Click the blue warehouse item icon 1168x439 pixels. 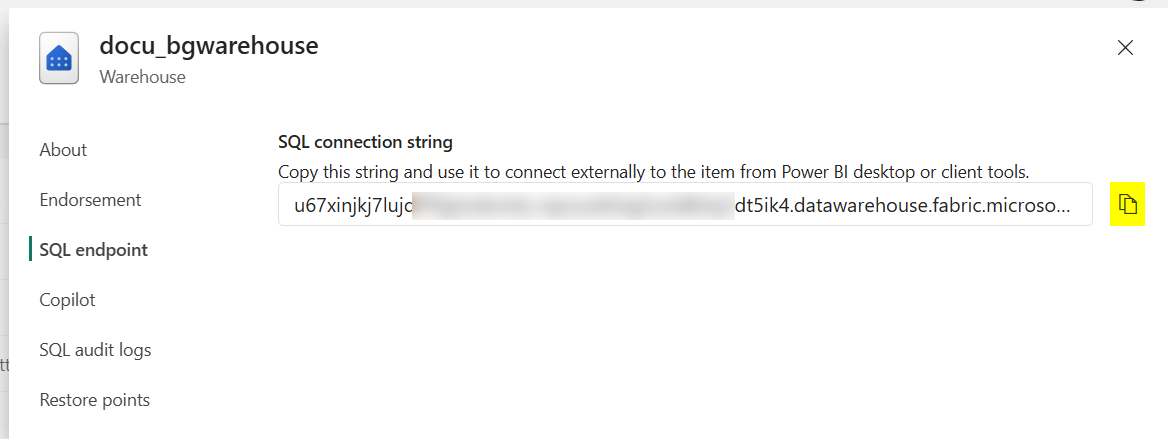tap(59, 60)
